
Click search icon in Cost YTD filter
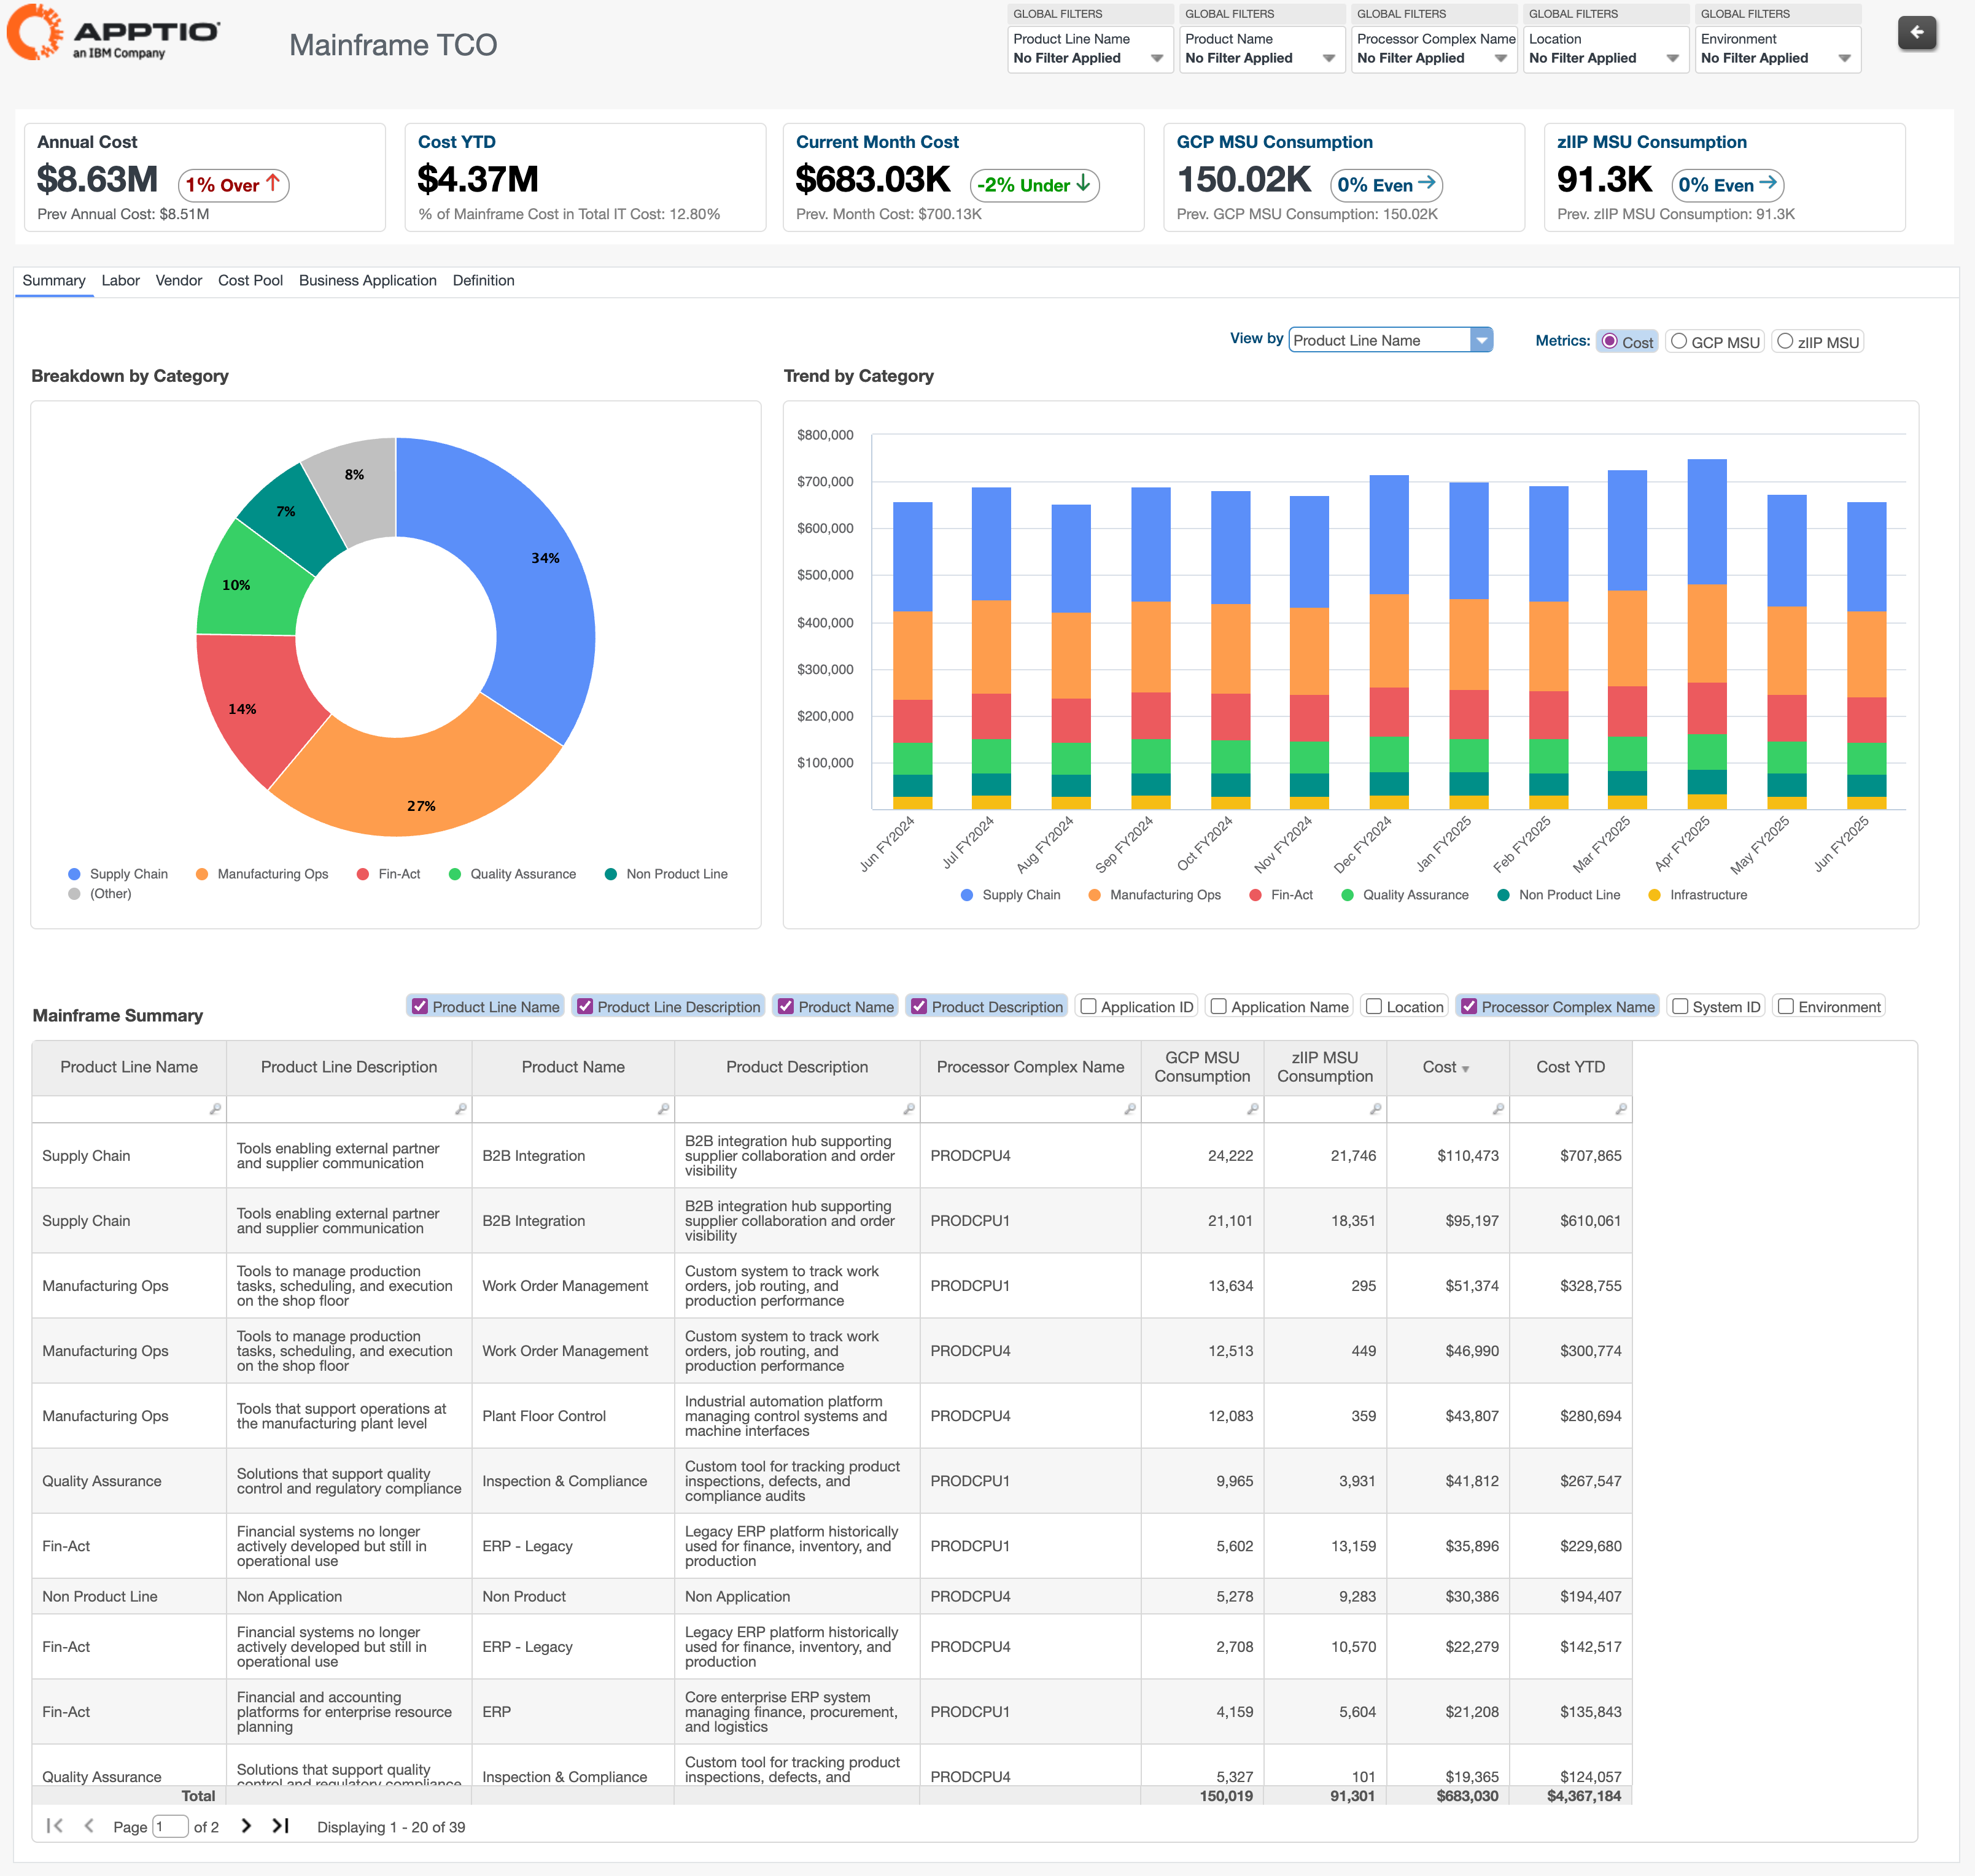click(1620, 1109)
